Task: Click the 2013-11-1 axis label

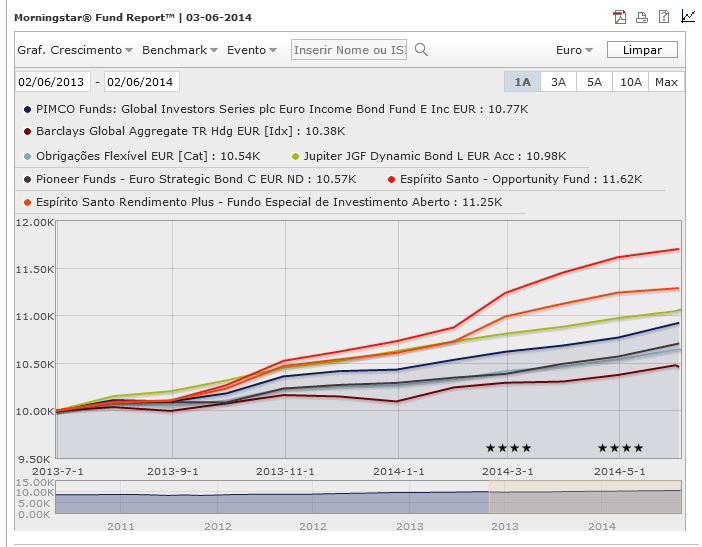Action: pyautogui.click(x=285, y=471)
